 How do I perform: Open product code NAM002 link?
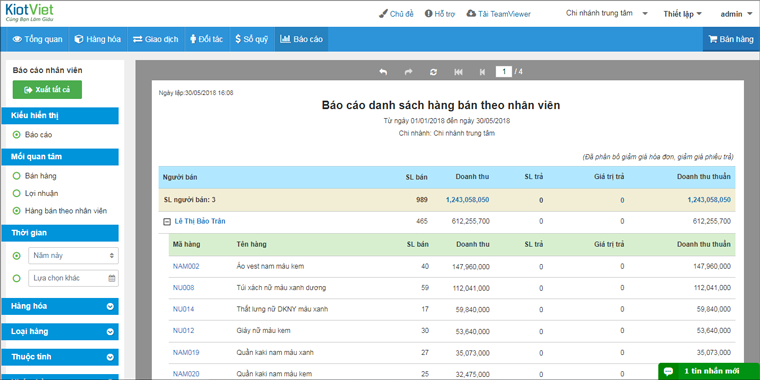[x=186, y=266]
